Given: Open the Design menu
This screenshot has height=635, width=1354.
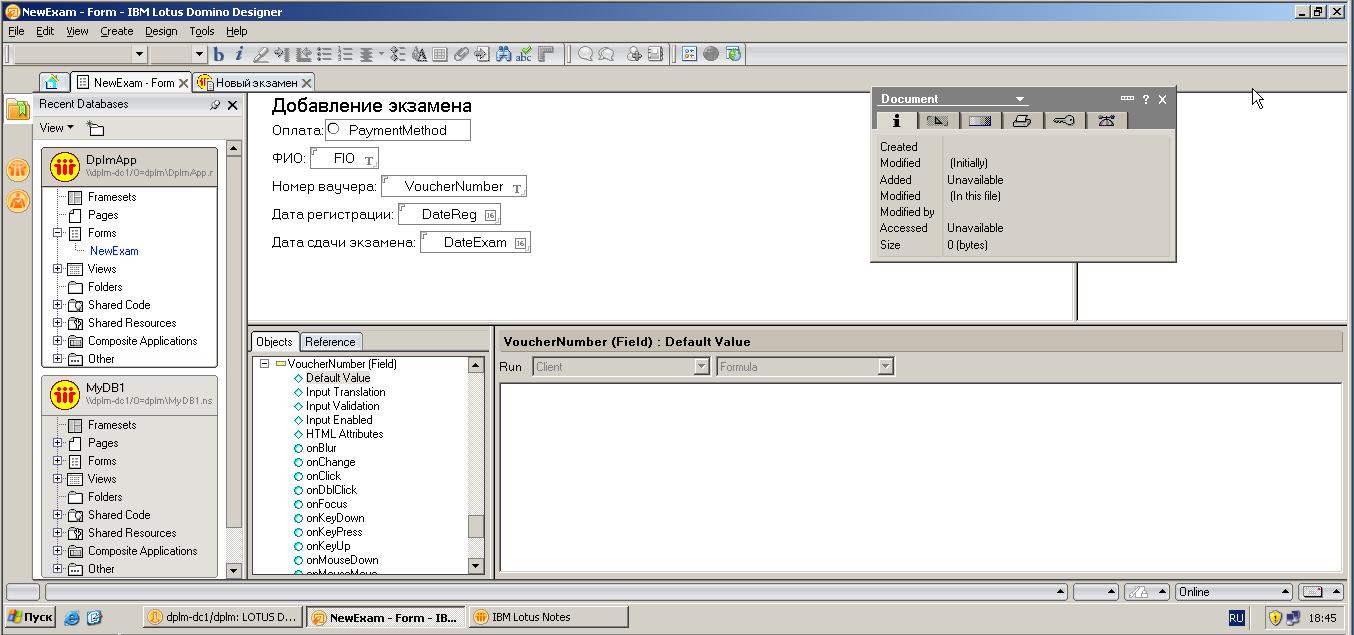Looking at the screenshot, I should (161, 31).
